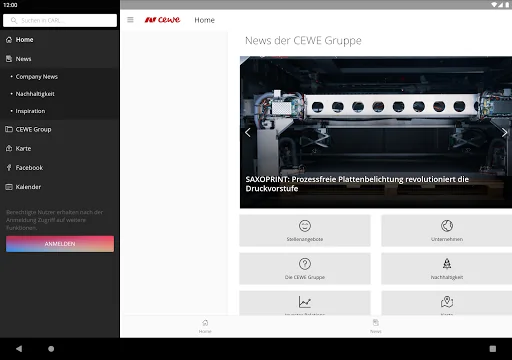Open Unternehmen globe tile
The image size is (512, 360).
(447, 231)
